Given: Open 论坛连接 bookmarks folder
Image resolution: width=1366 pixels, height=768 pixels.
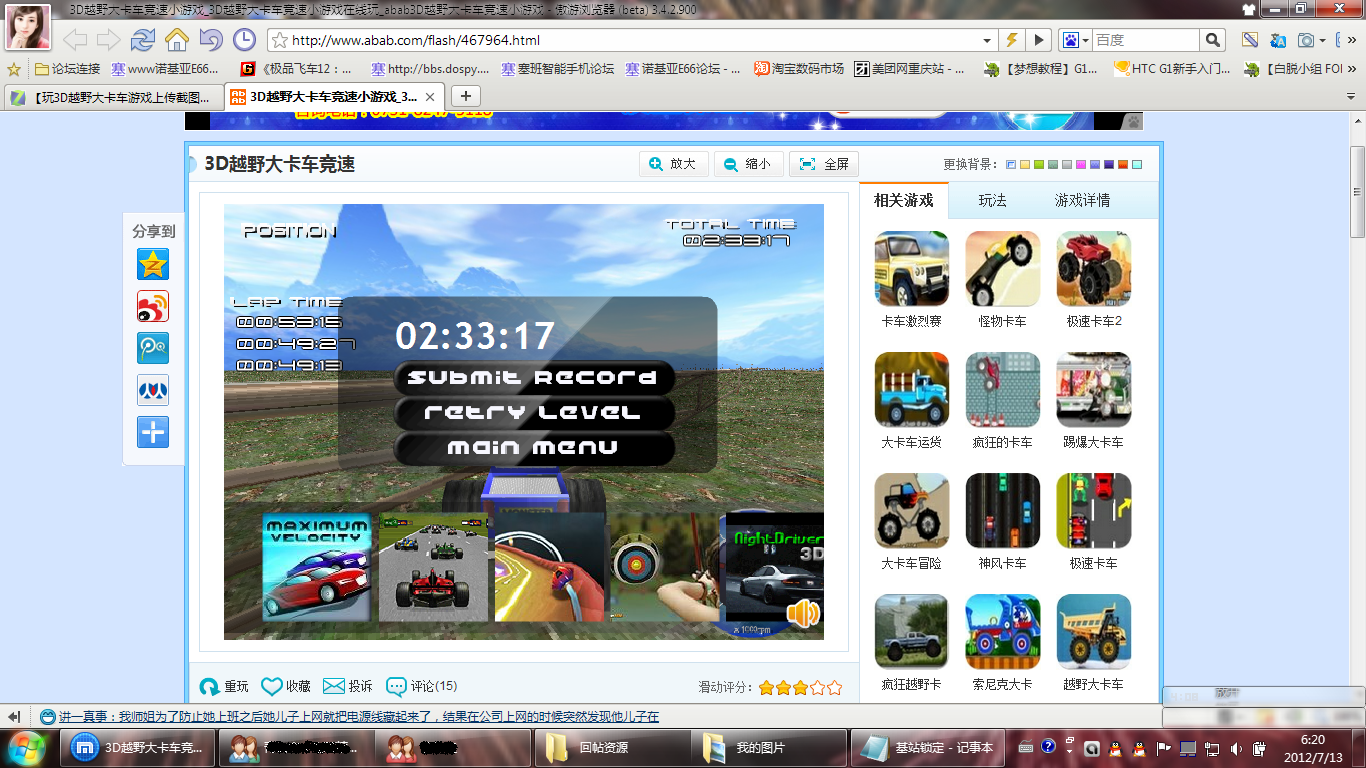Looking at the screenshot, I should pyautogui.click(x=67, y=69).
